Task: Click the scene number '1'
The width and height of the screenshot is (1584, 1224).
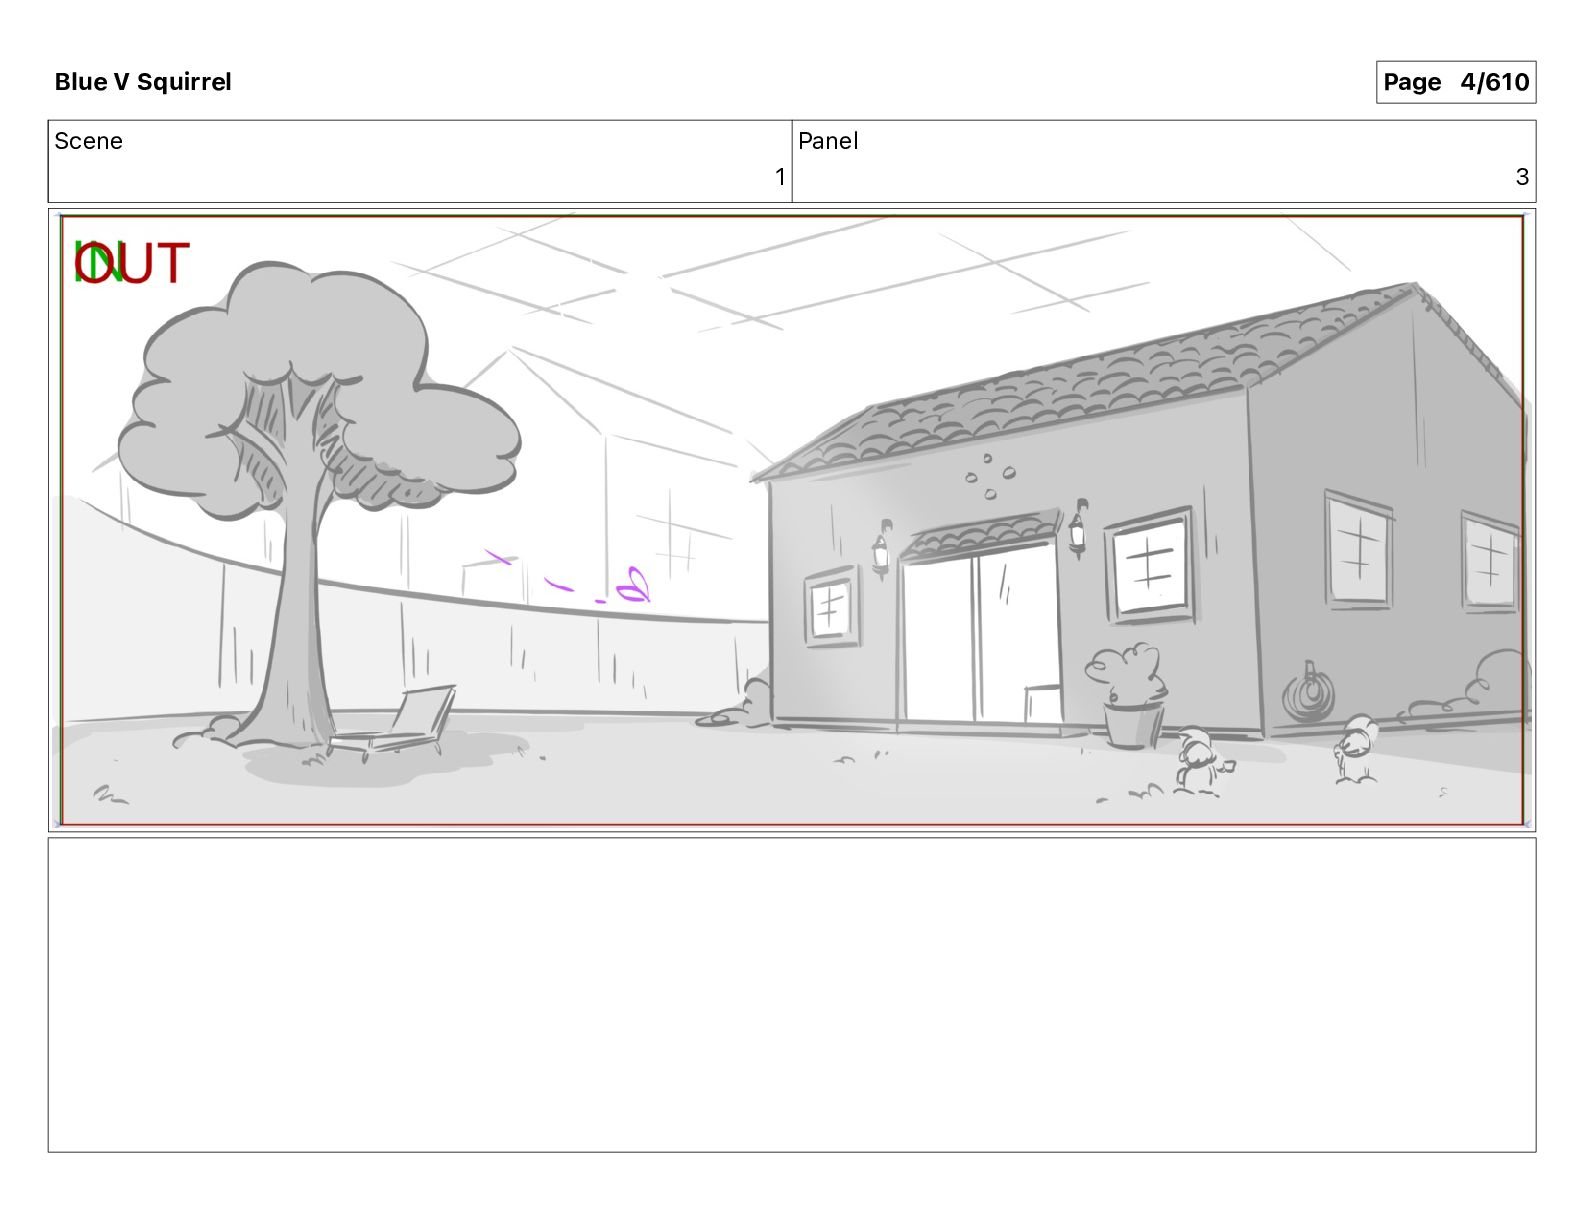Action: click(x=780, y=177)
